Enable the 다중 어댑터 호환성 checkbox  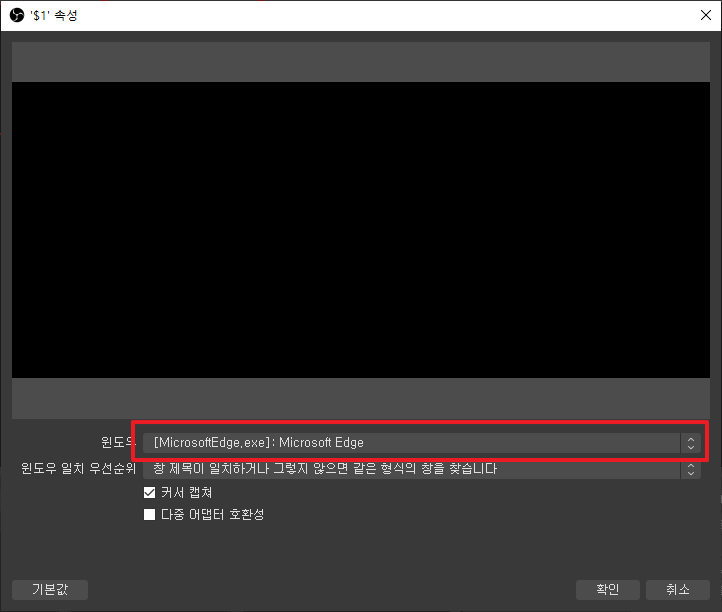coord(149,514)
